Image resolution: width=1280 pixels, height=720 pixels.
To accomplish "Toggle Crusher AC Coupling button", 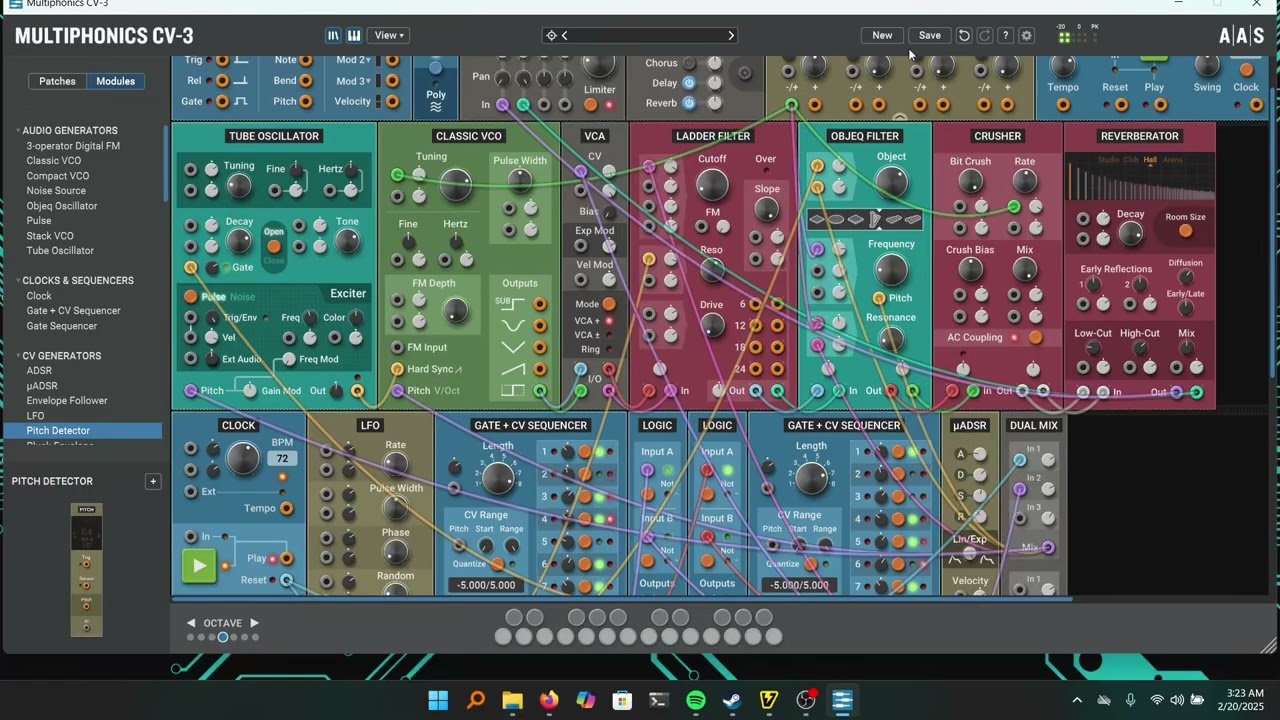I will [1035, 337].
